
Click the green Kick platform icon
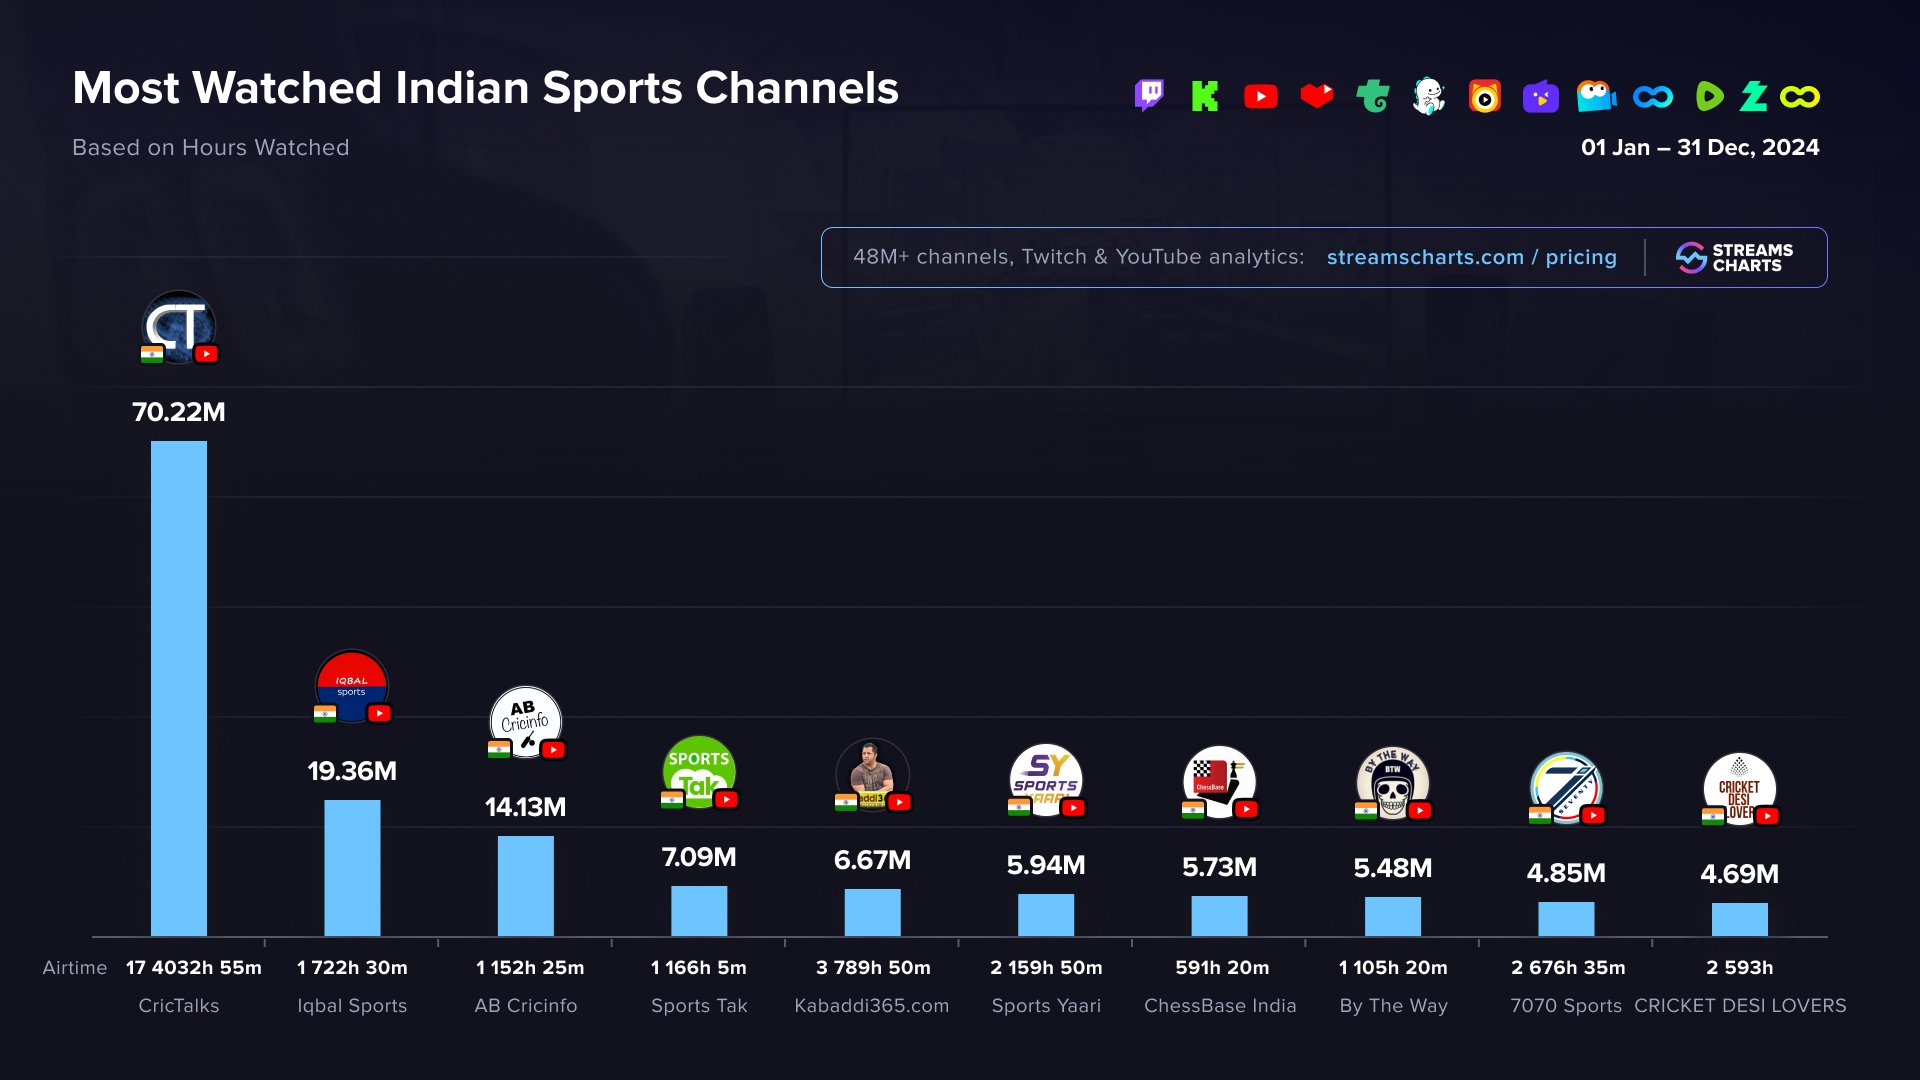(x=1205, y=96)
